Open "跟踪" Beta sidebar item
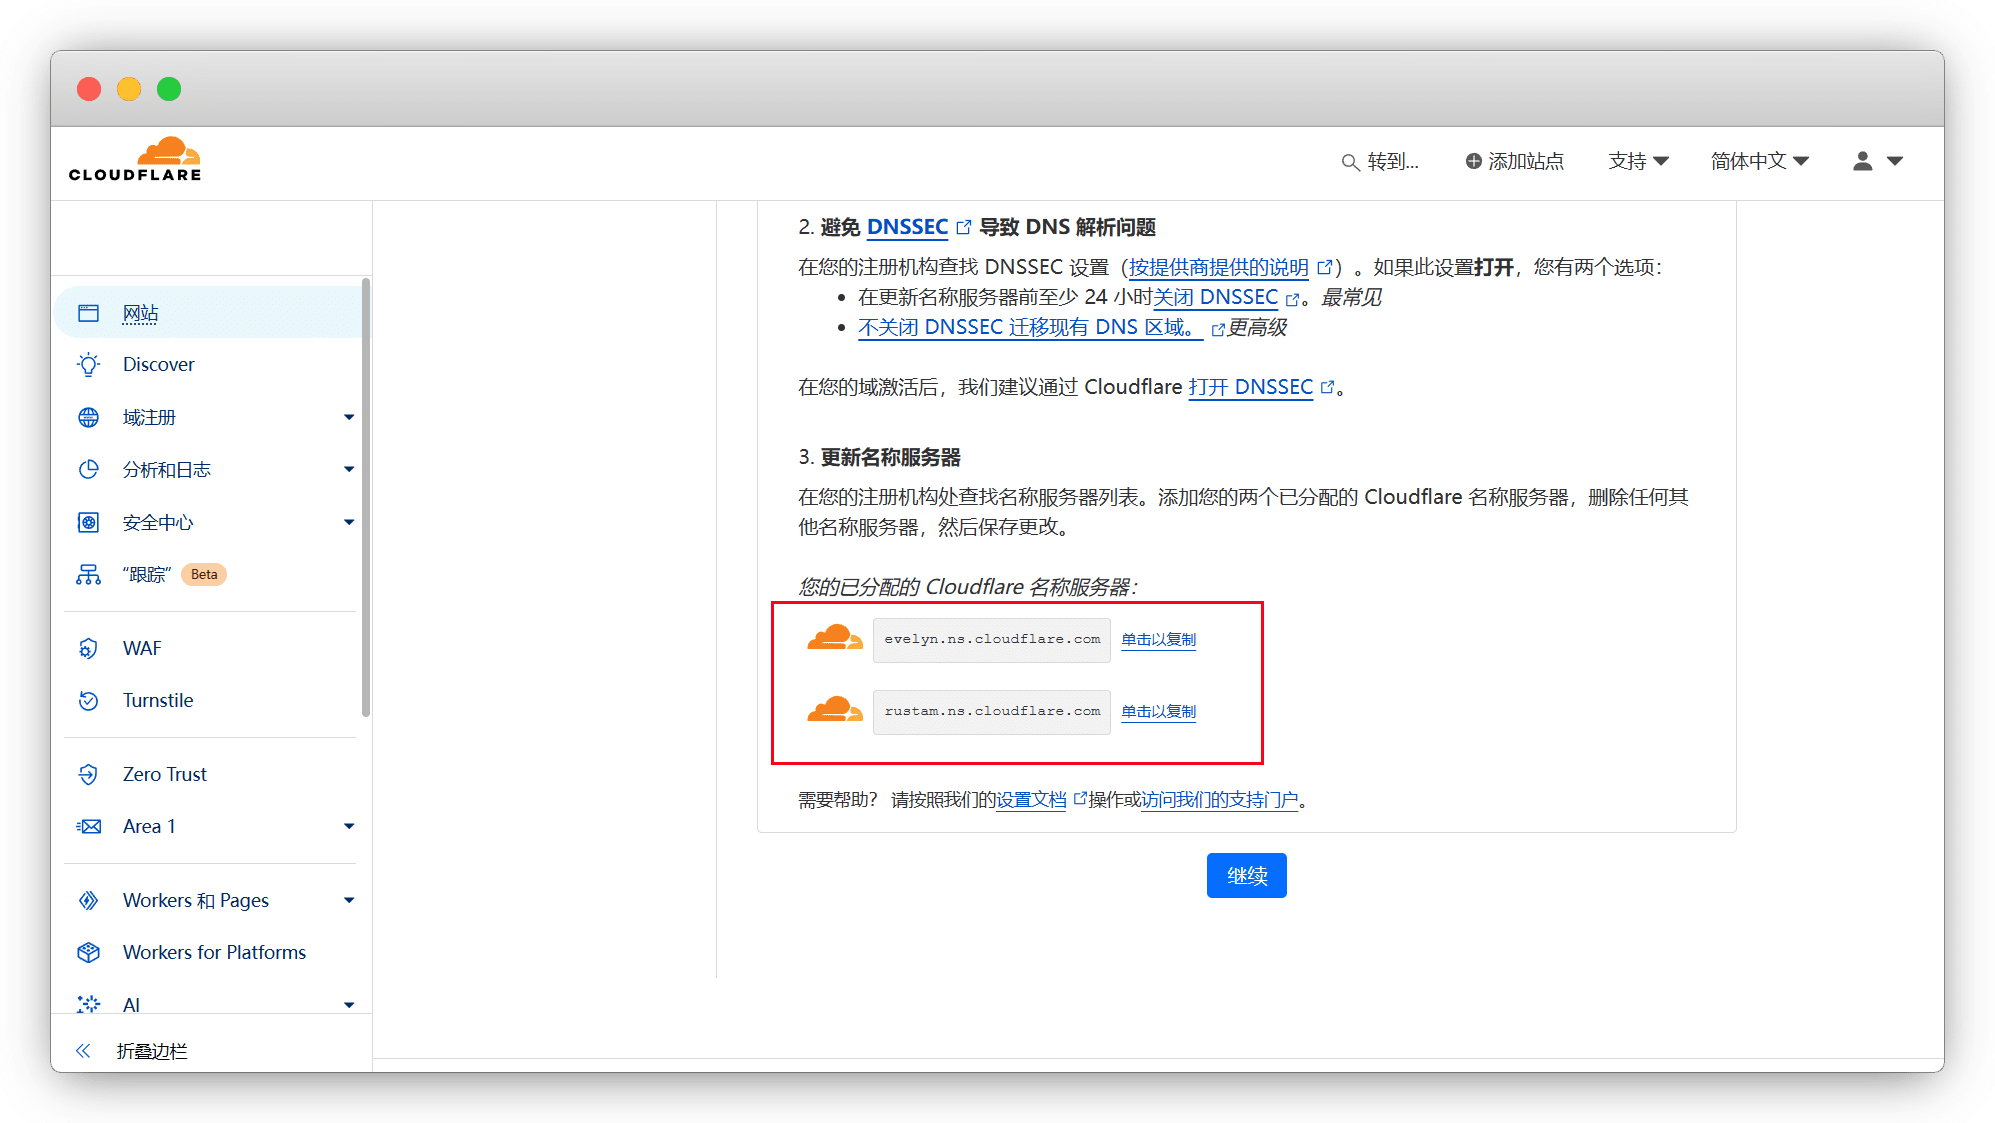 147,575
